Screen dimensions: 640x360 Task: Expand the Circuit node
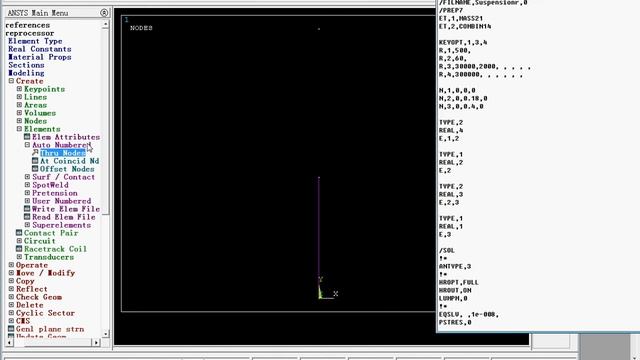(19, 241)
